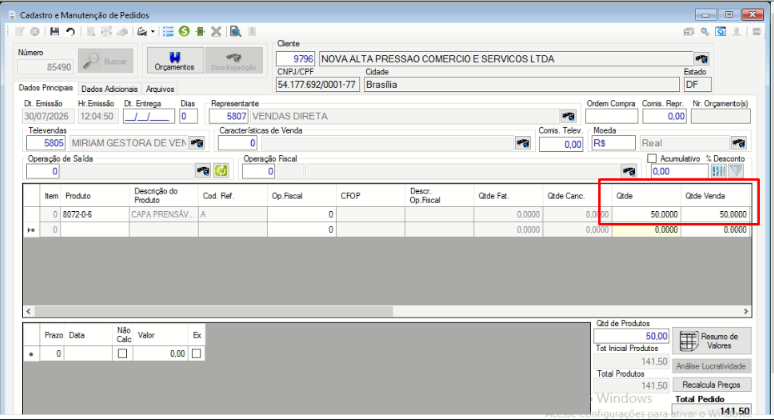774x420 pixels.
Task: Click the Orçamentos button
Action: click(x=175, y=61)
